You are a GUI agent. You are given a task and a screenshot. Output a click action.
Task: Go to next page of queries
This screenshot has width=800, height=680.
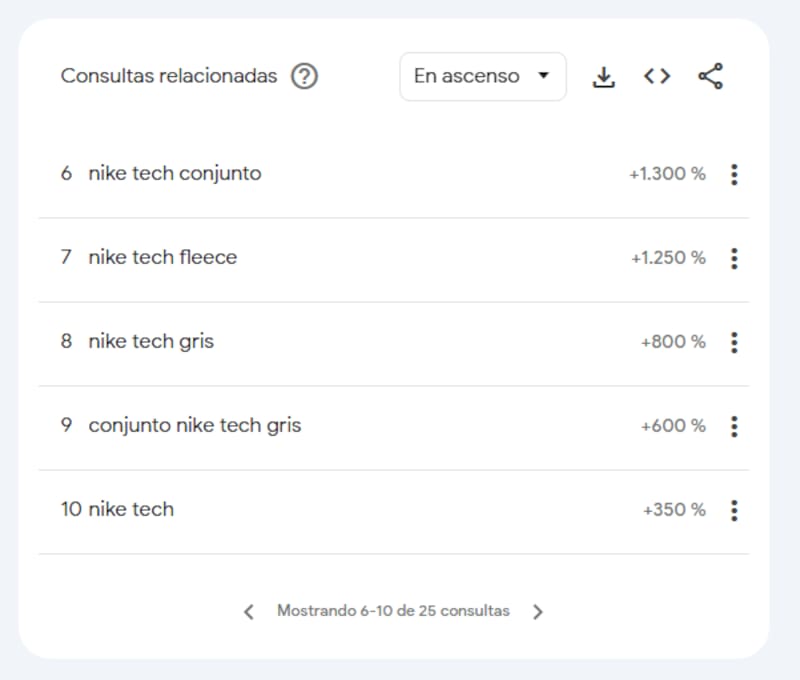[x=538, y=611]
